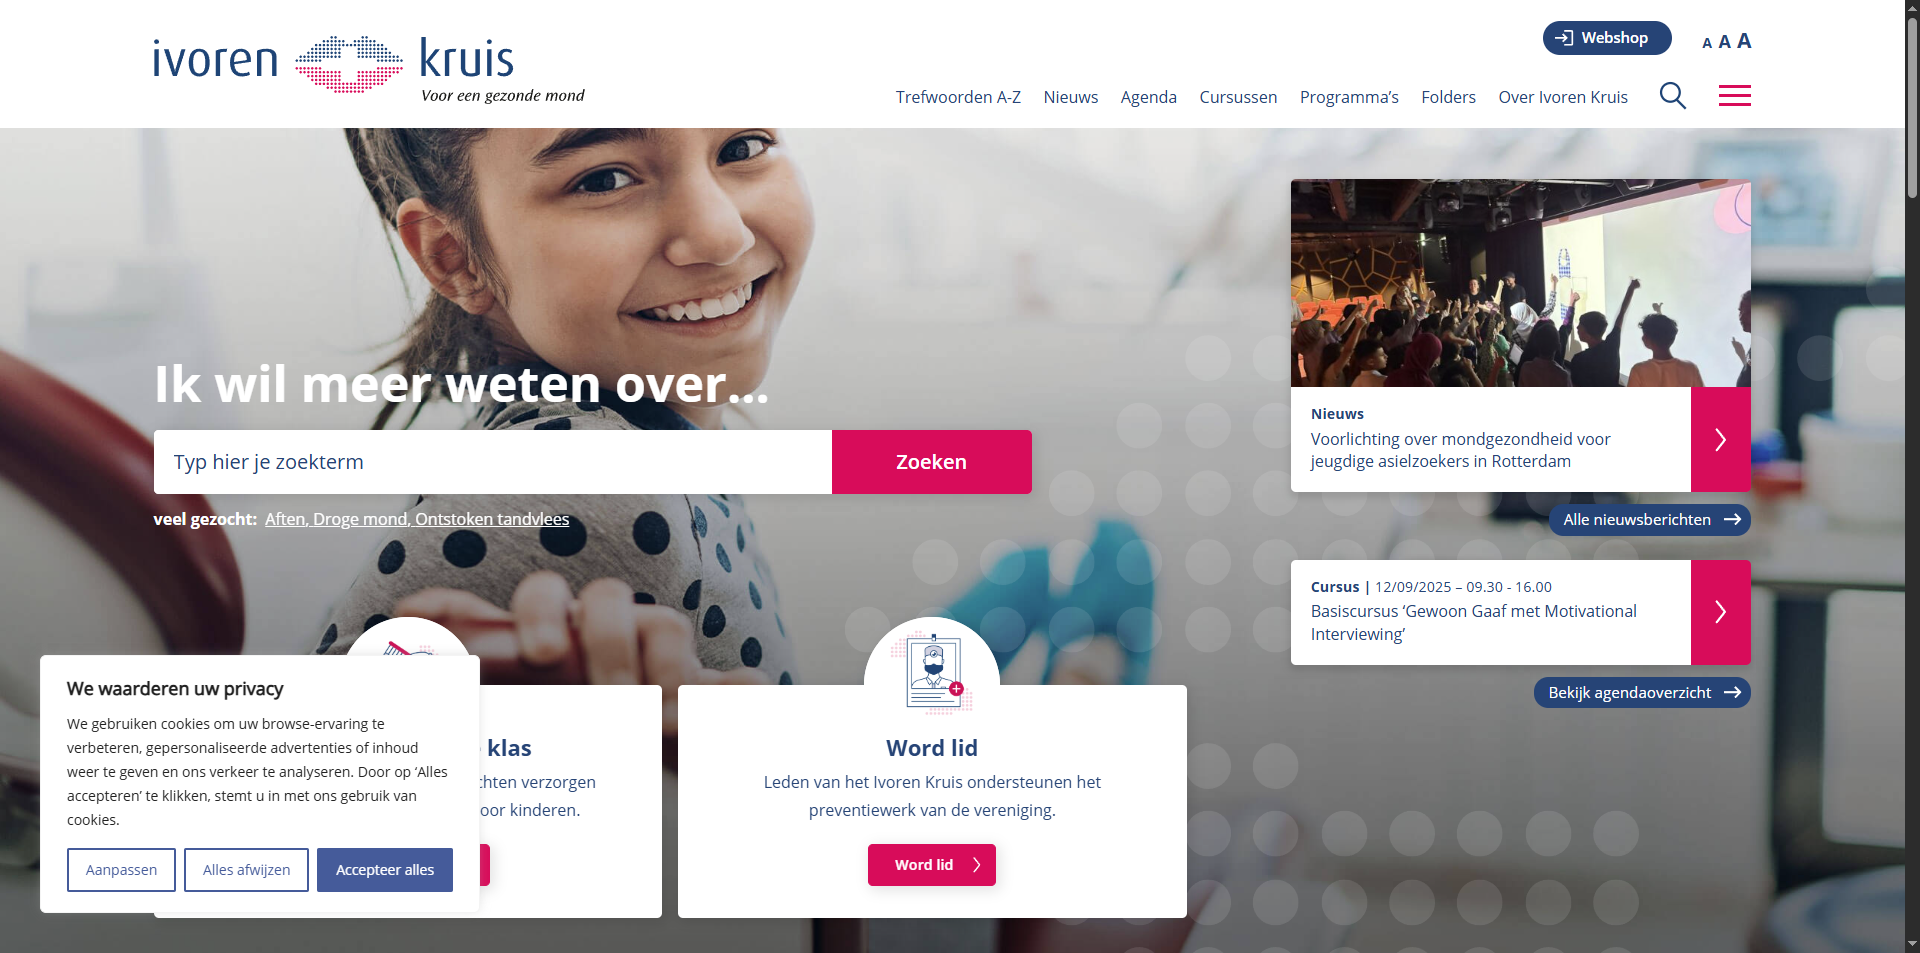Viewport: 1920px width, 953px height.
Task: Open the news photo thumbnail of the audience
Action: (1520, 283)
